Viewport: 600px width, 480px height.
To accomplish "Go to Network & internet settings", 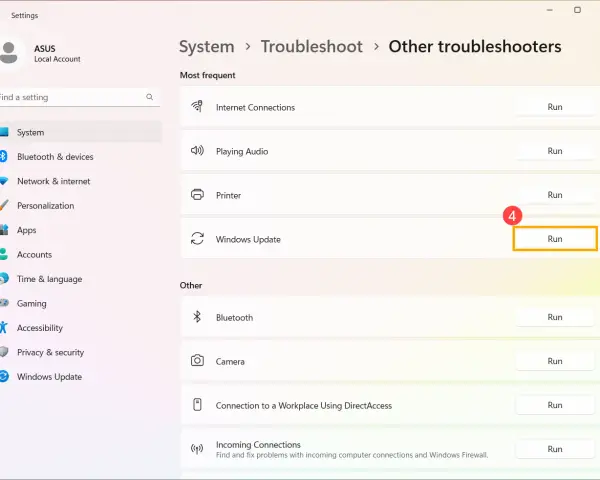I will 80,181.
